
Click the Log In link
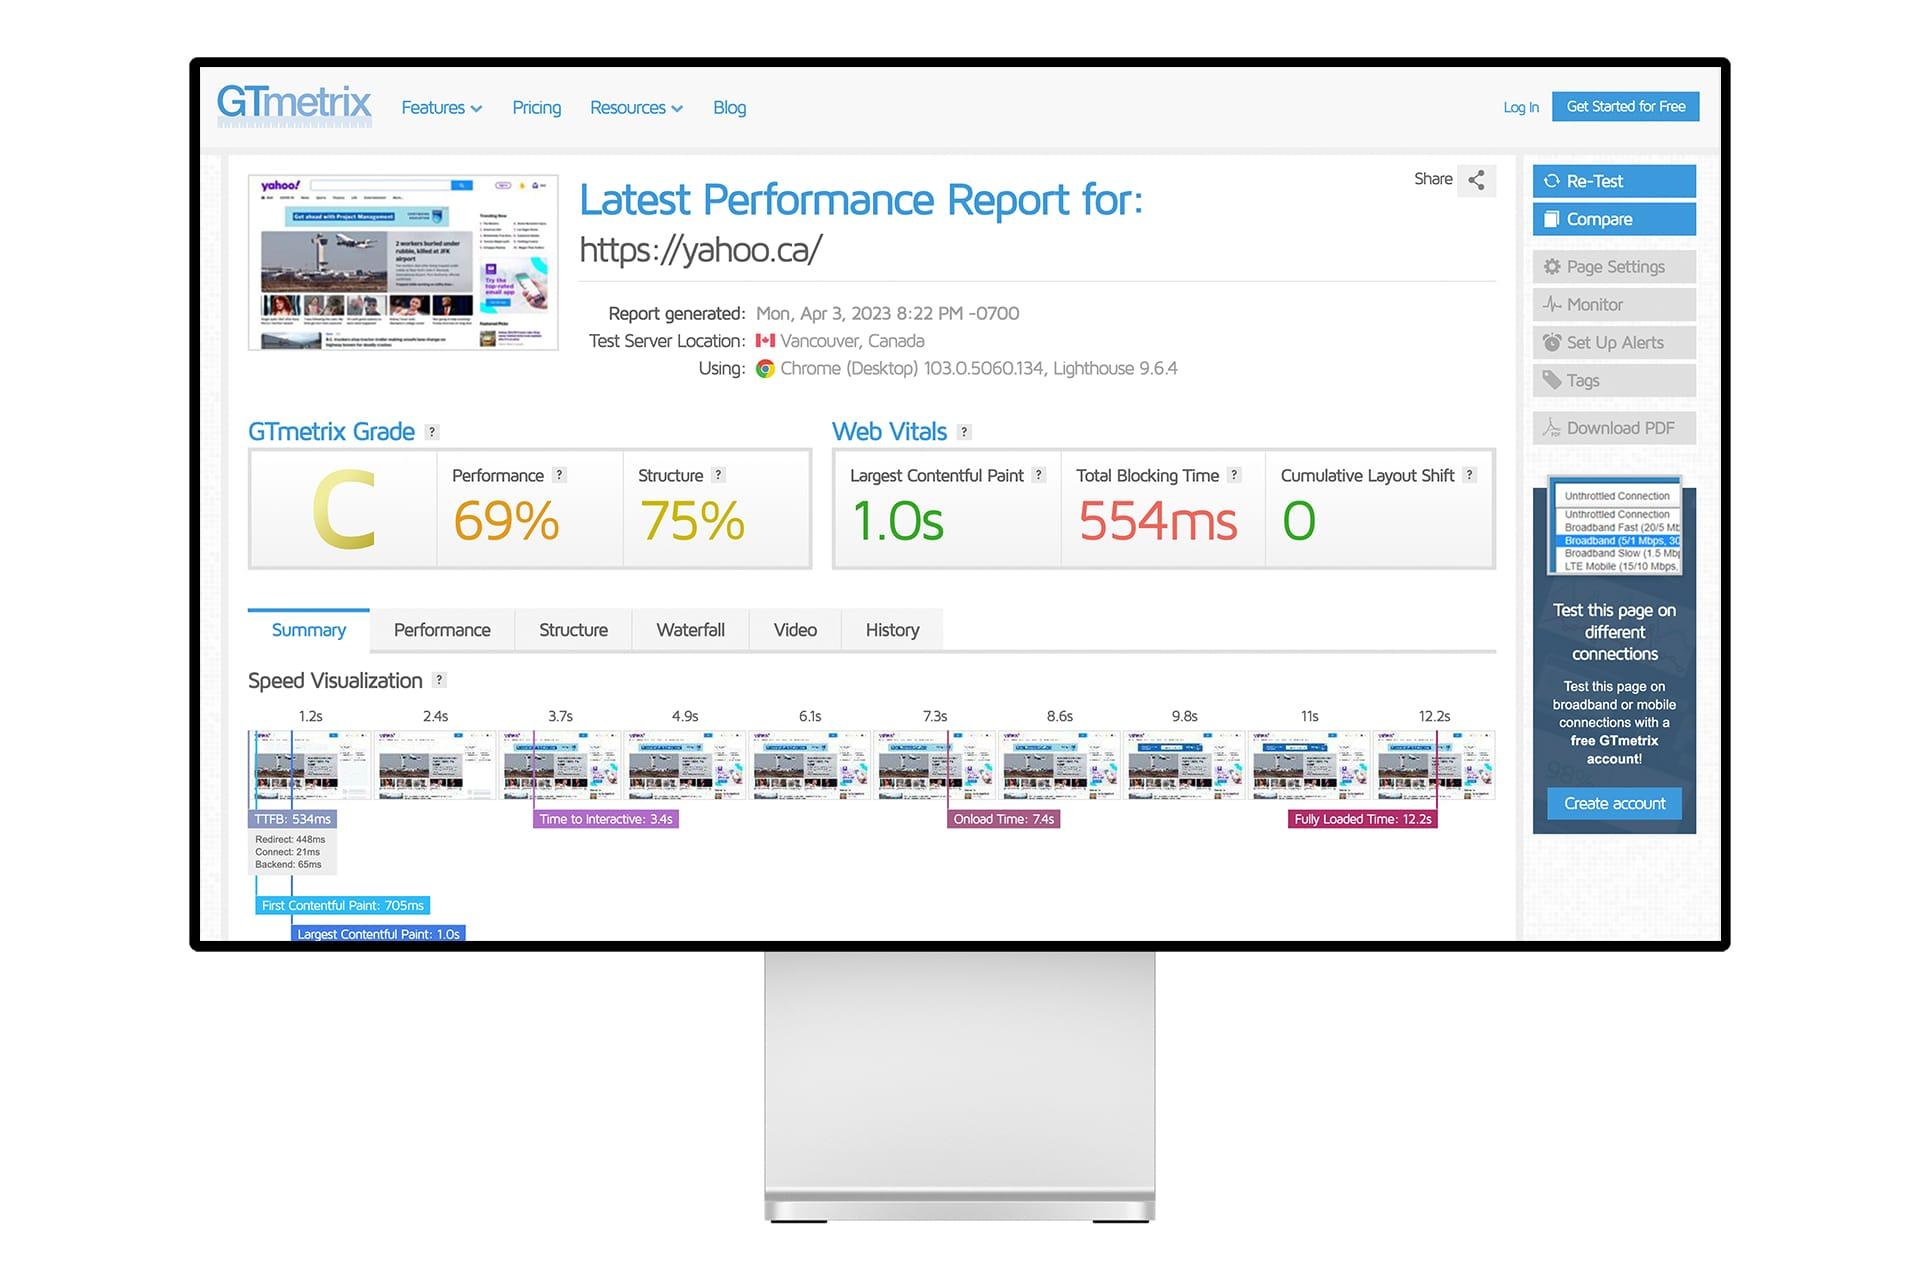point(1520,107)
